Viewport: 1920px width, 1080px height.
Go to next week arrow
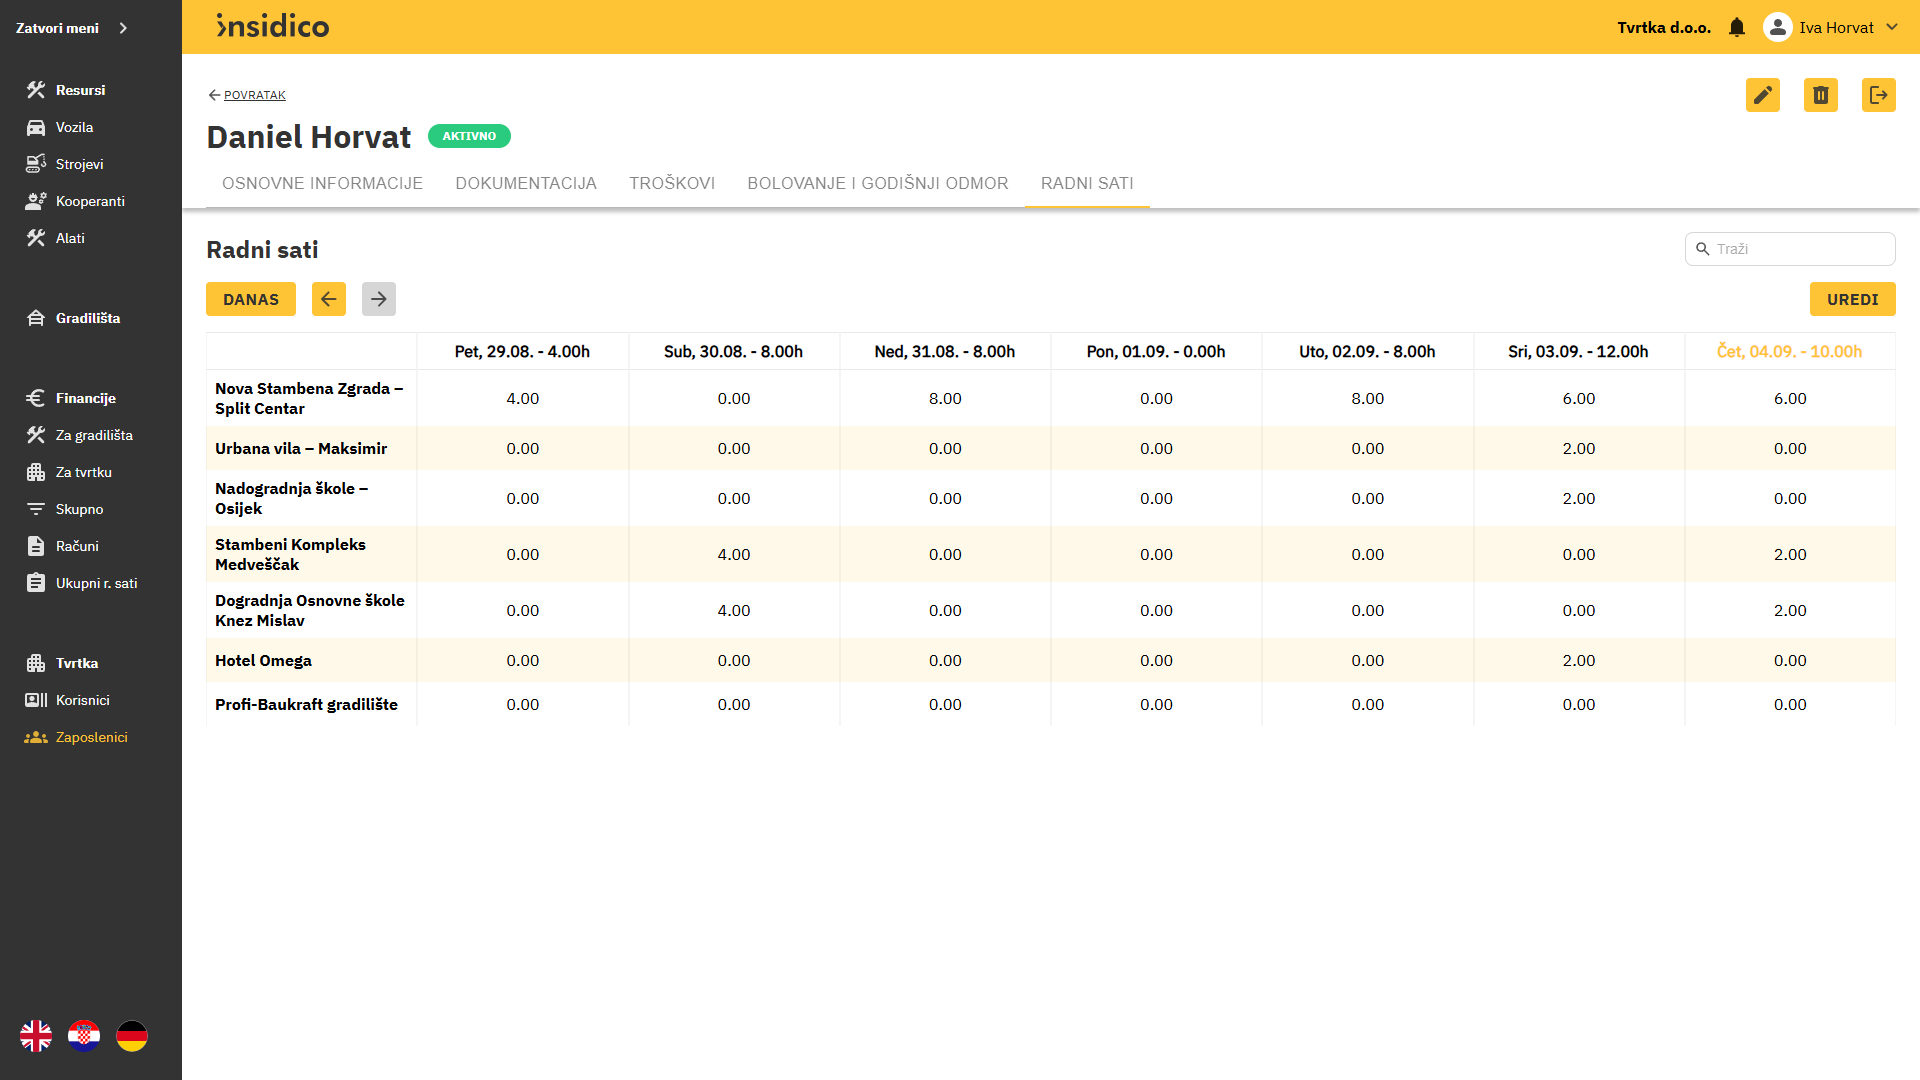pos(378,299)
